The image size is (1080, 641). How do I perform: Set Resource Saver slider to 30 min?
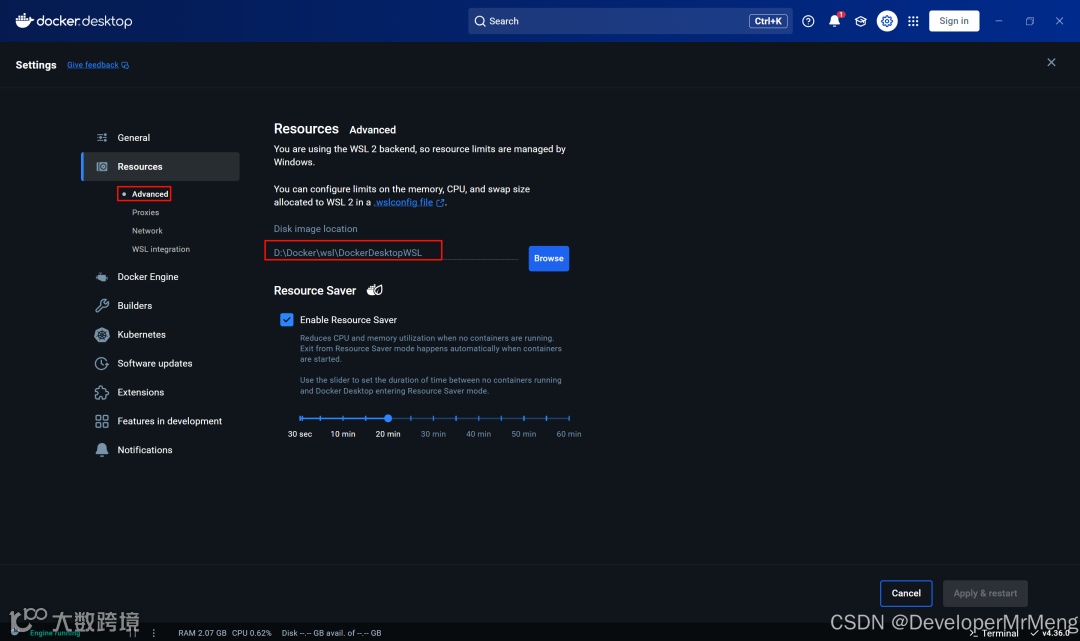(433, 418)
